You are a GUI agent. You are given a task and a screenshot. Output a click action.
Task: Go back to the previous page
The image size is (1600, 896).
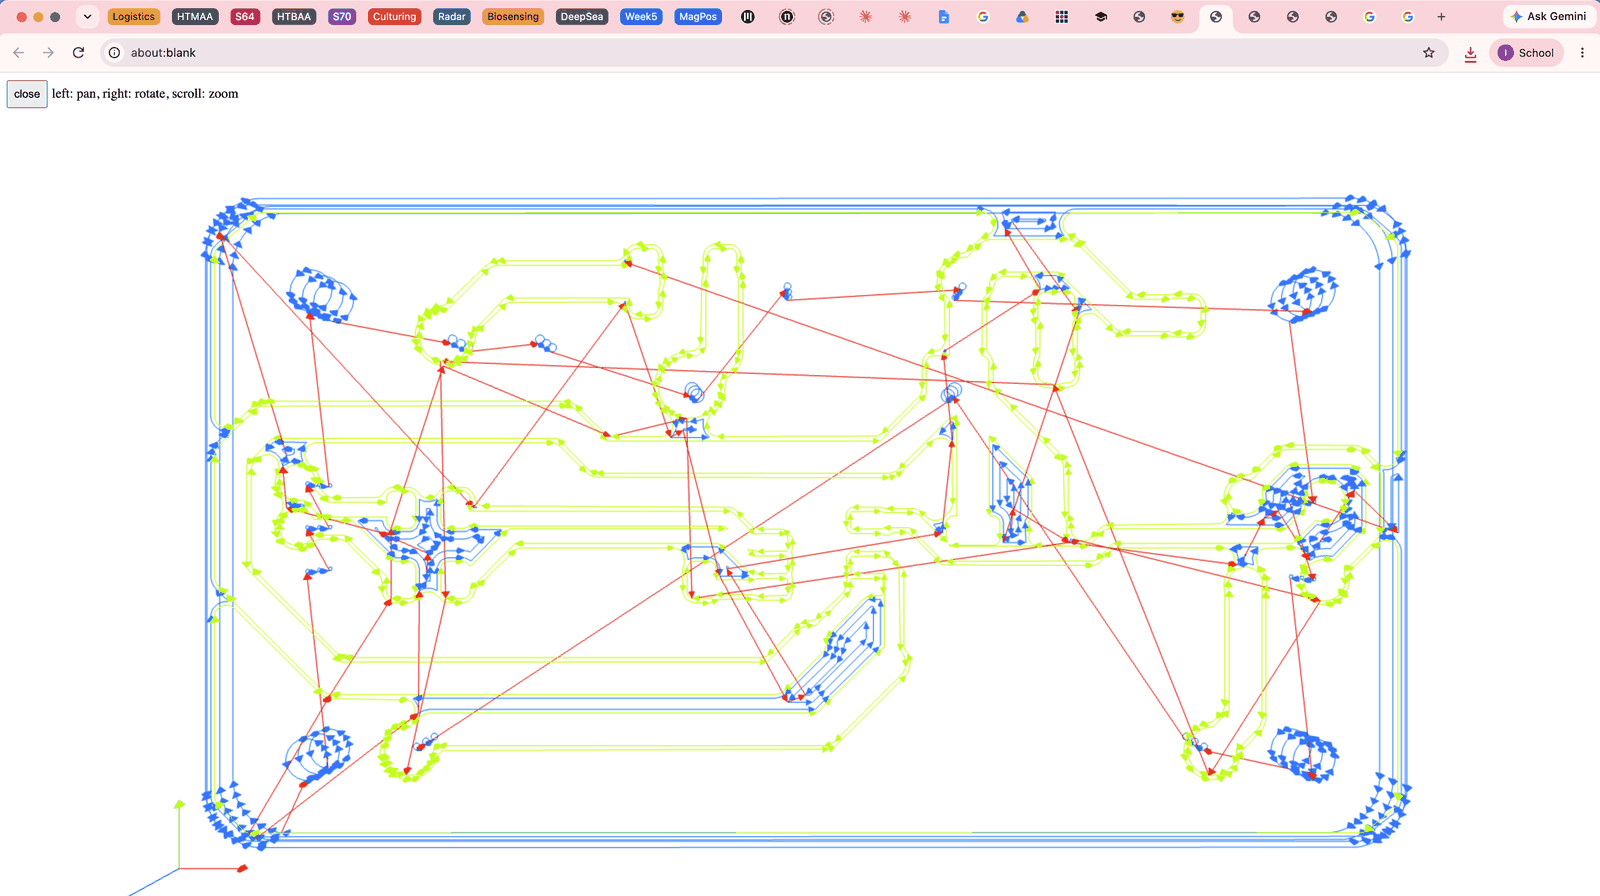18,53
